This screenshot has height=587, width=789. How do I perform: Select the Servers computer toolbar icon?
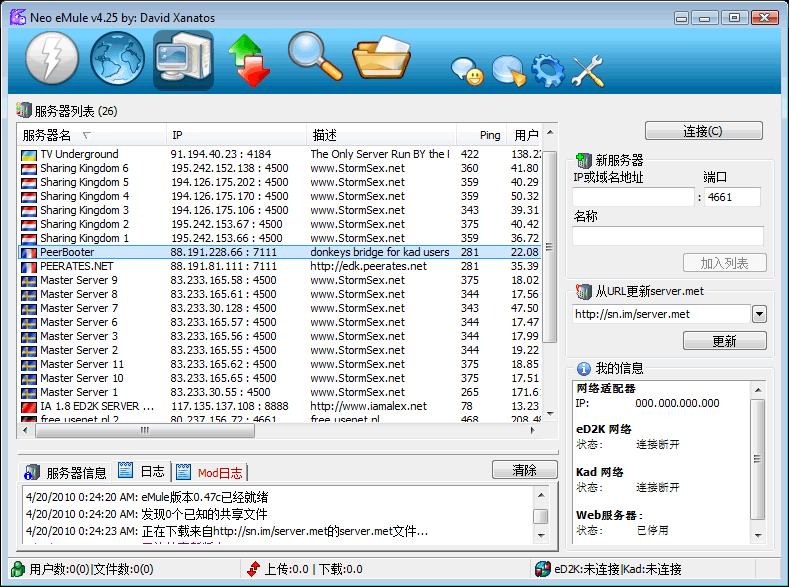(183, 58)
